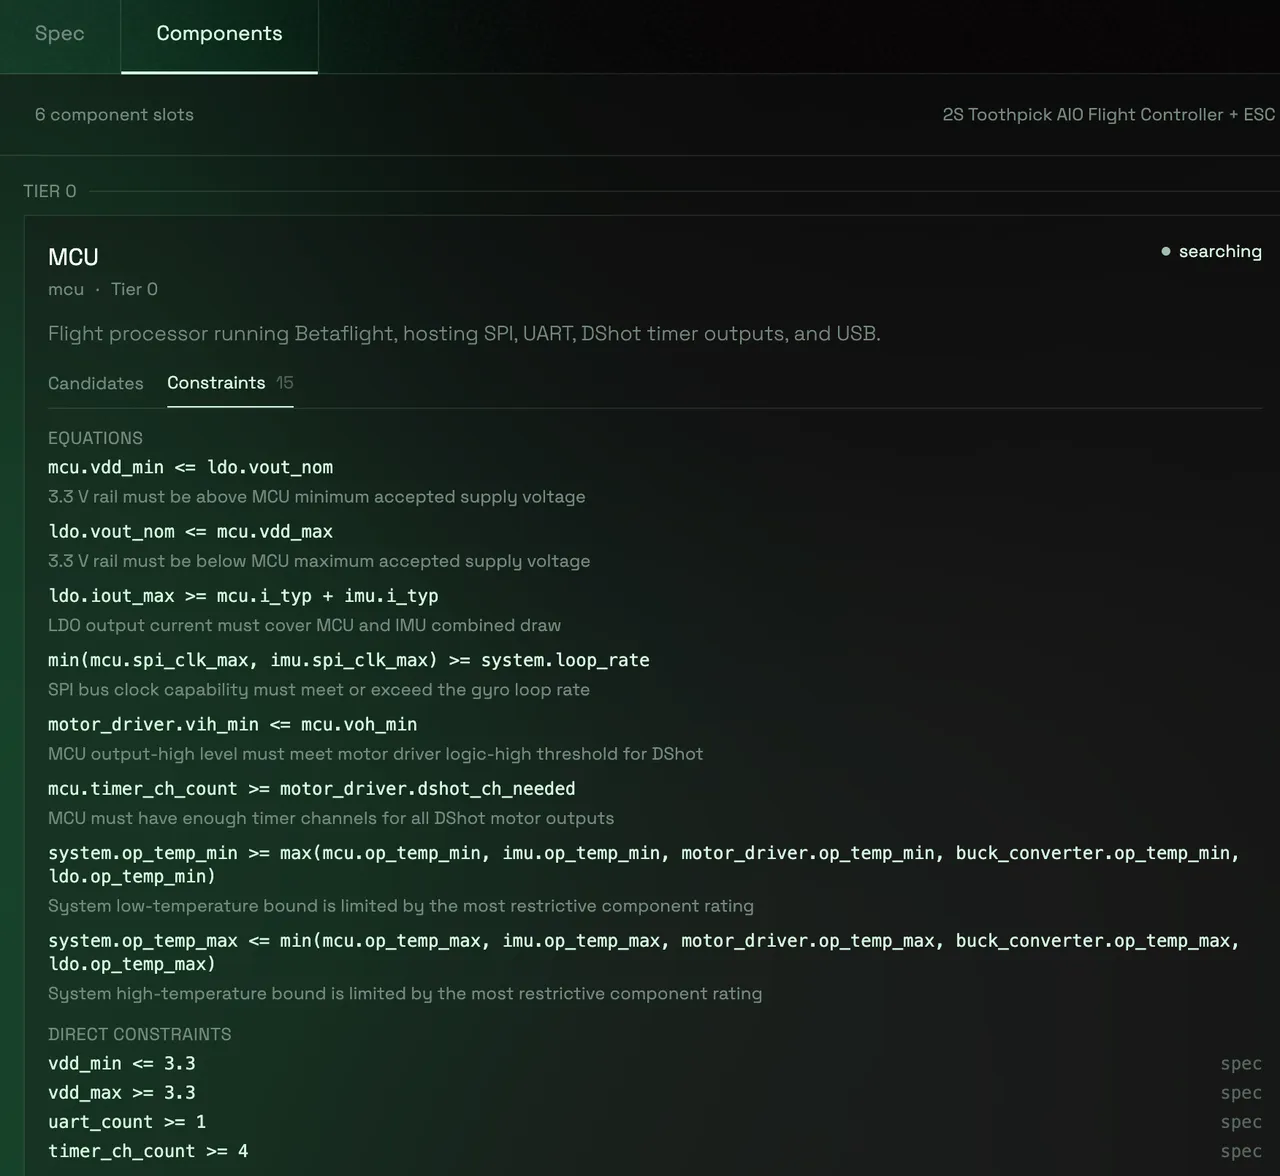Click the 2S Toothpick AIO Flight Controller title

pos(1109,115)
